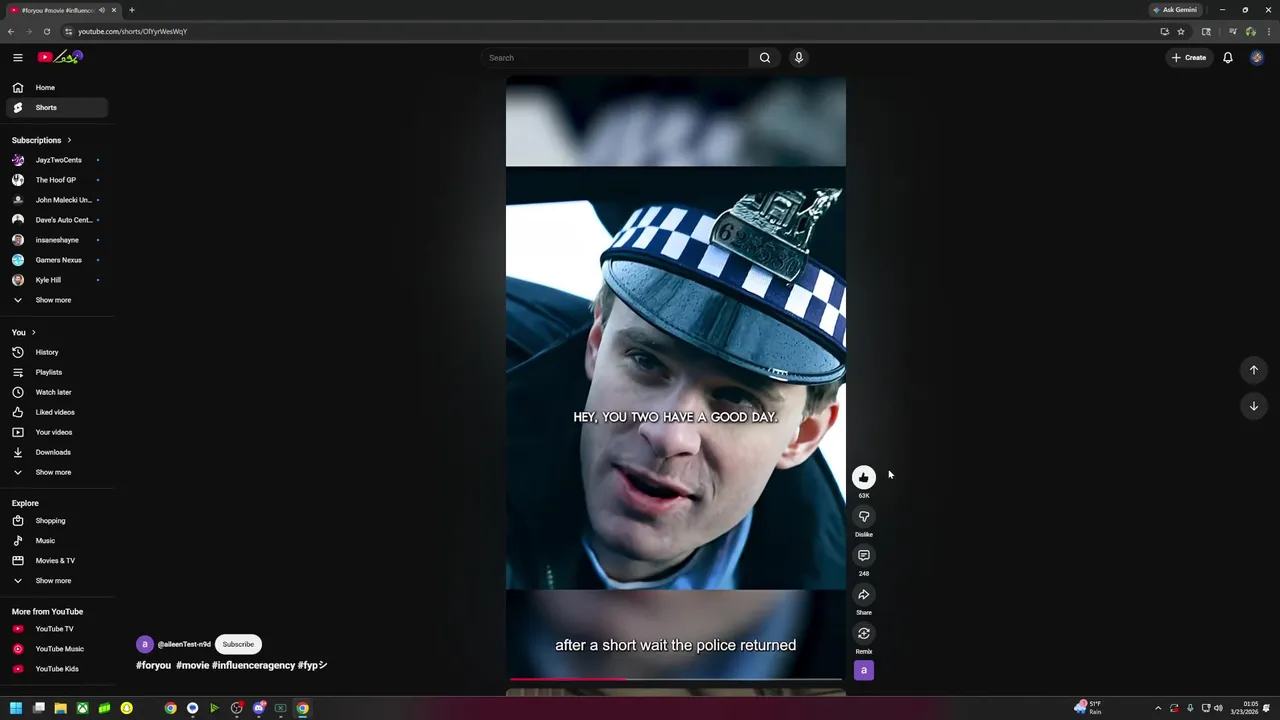
Task: Open File Explorer from taskbar
Action: point(60,708)
